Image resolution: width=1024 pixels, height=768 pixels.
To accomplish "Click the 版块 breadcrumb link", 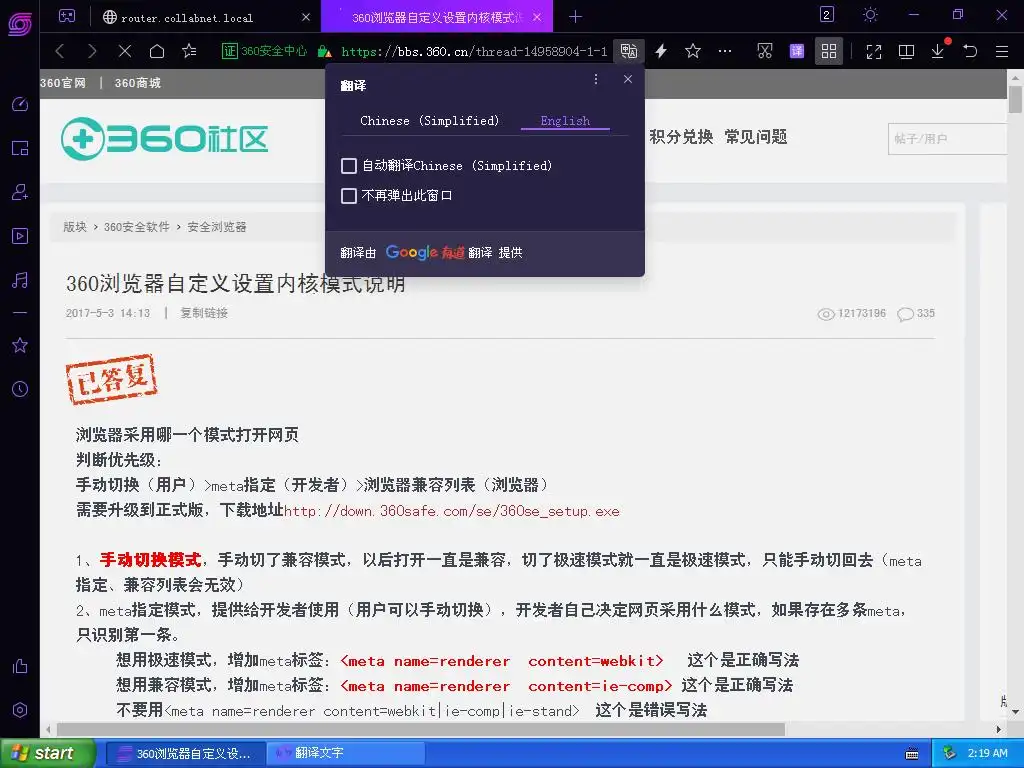I will [x=74, y=227].
